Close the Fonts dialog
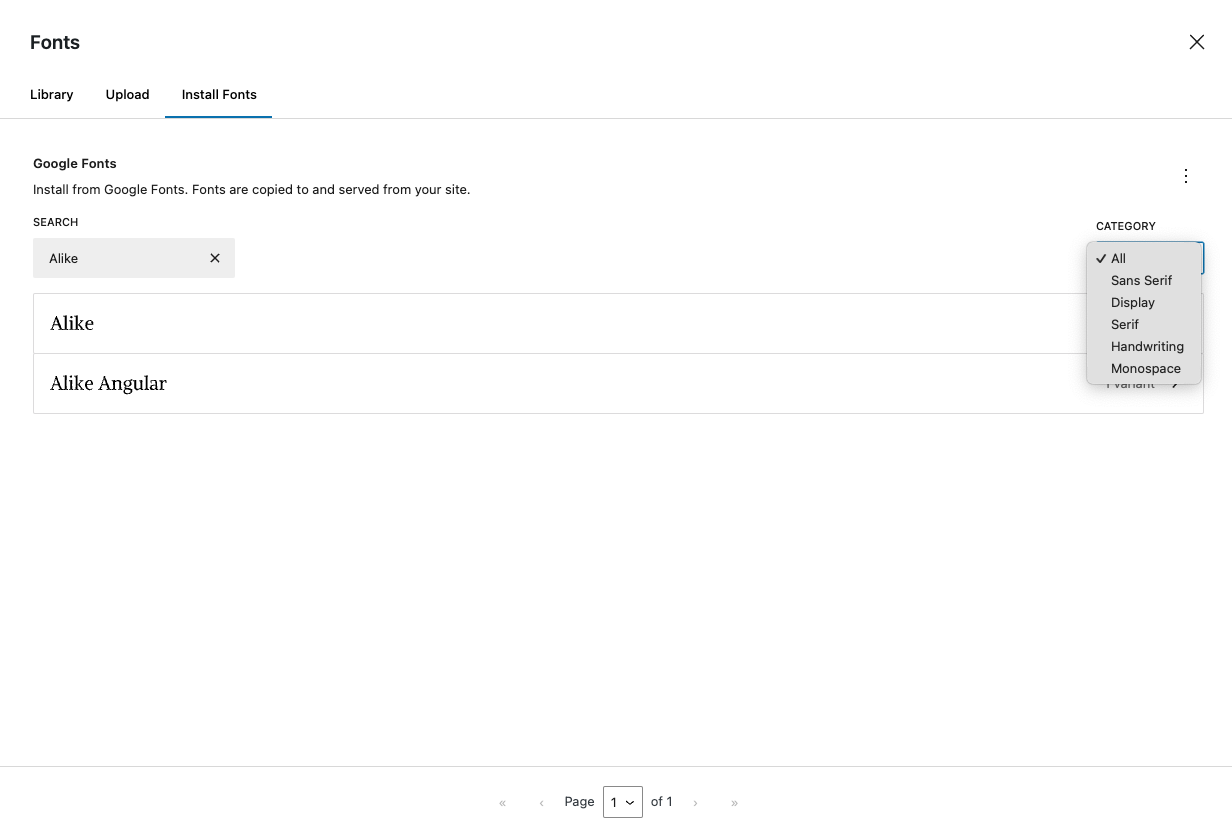Viewport: 1232px width, 834px height. pyautogui.click(x=1197, y=42)
